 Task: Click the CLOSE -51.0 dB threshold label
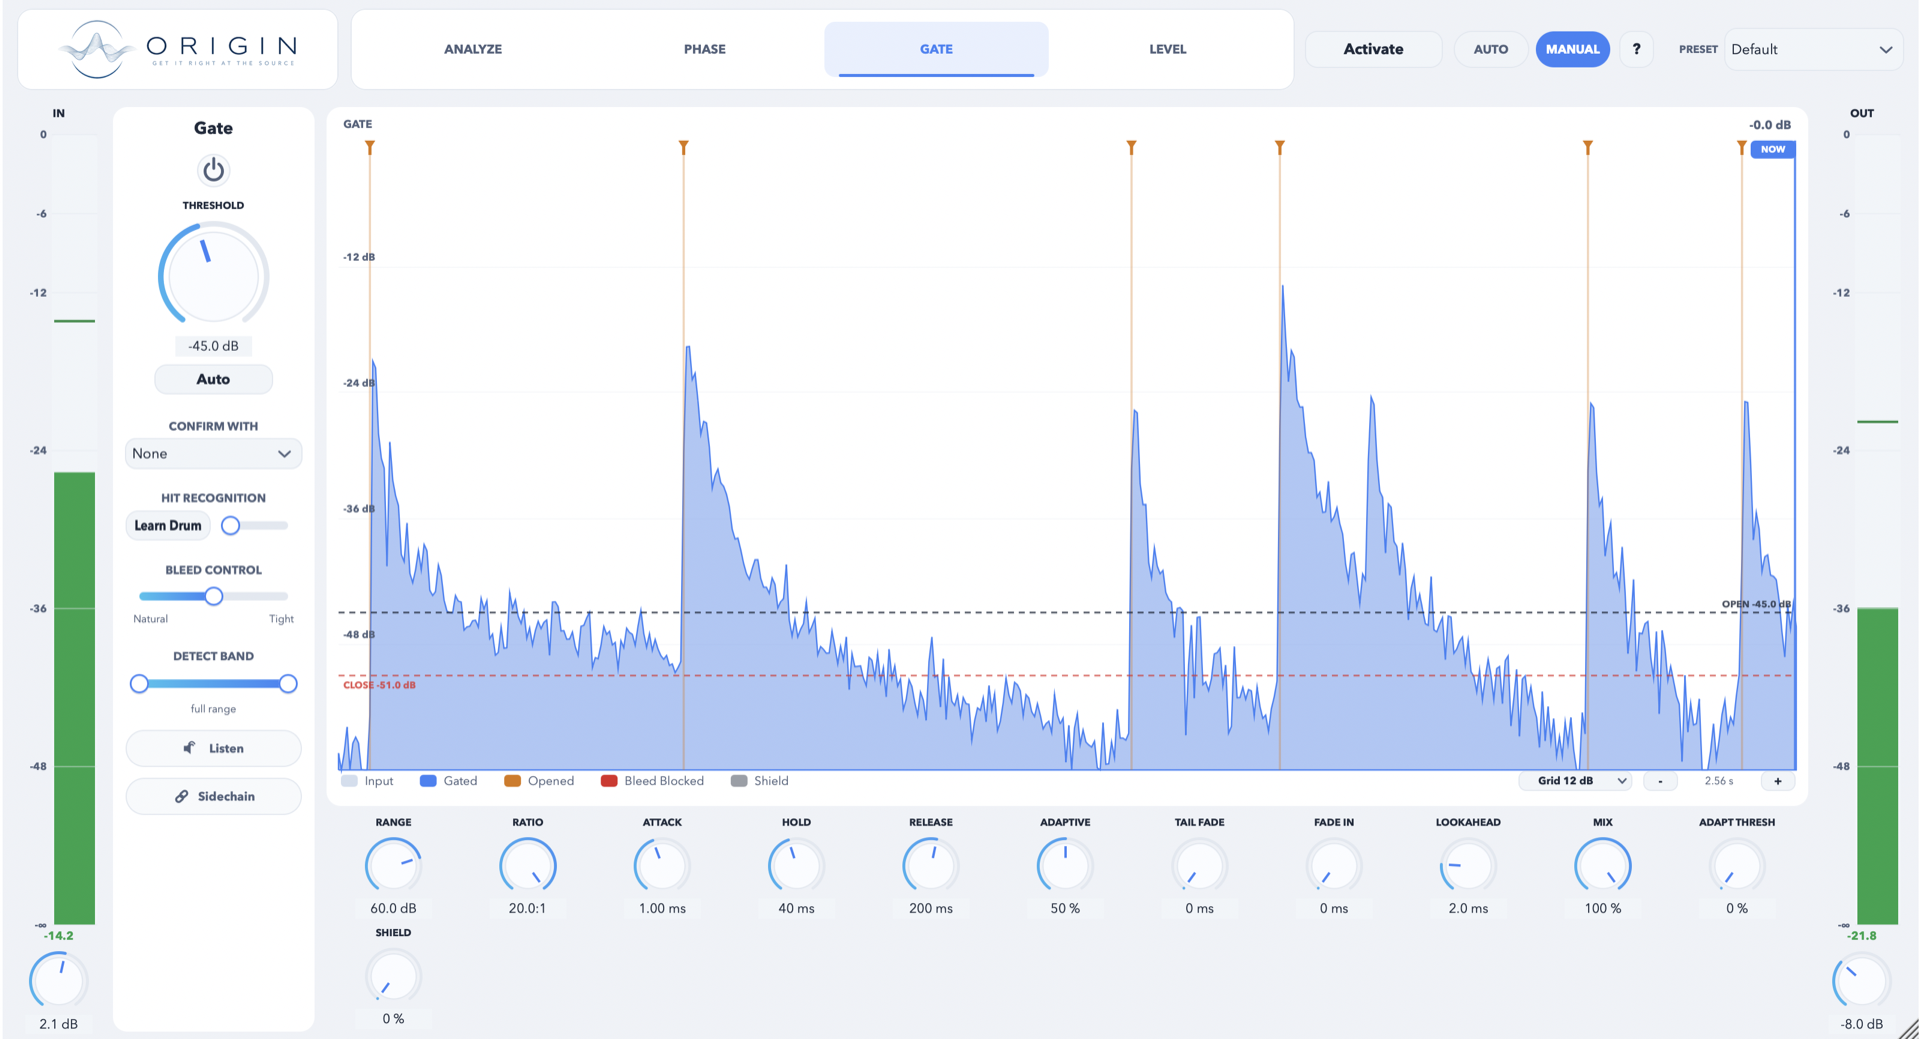[379, 685]
